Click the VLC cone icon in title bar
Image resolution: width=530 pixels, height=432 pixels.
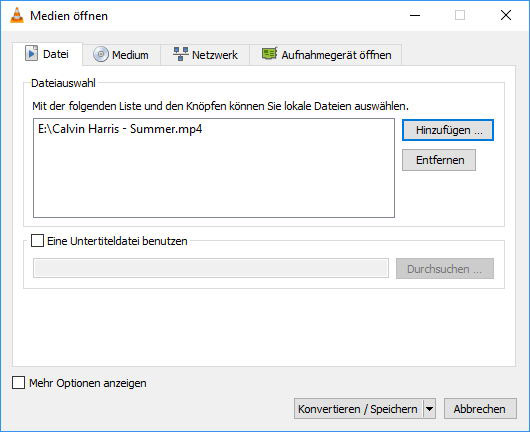pyautogui.click(x=17, y=15)
